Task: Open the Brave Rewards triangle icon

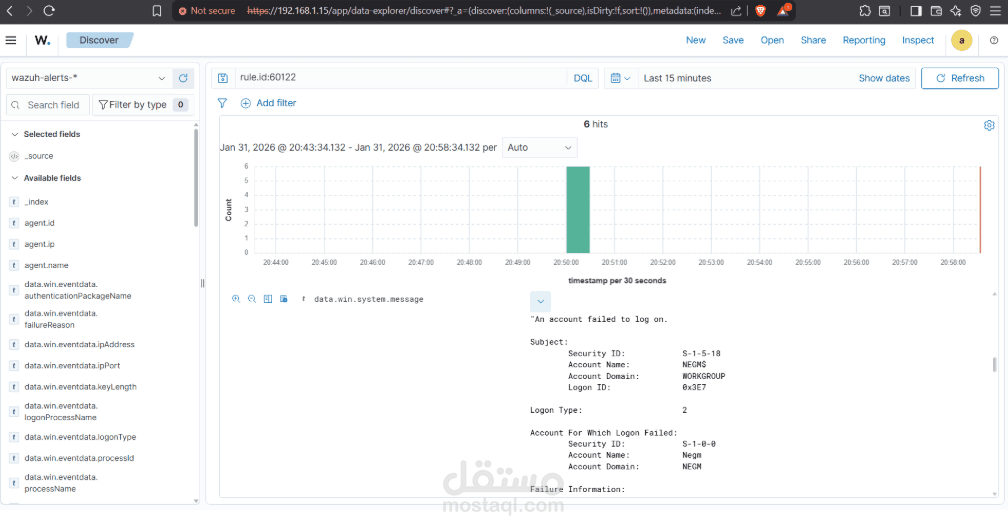Action: click(783, 10)
